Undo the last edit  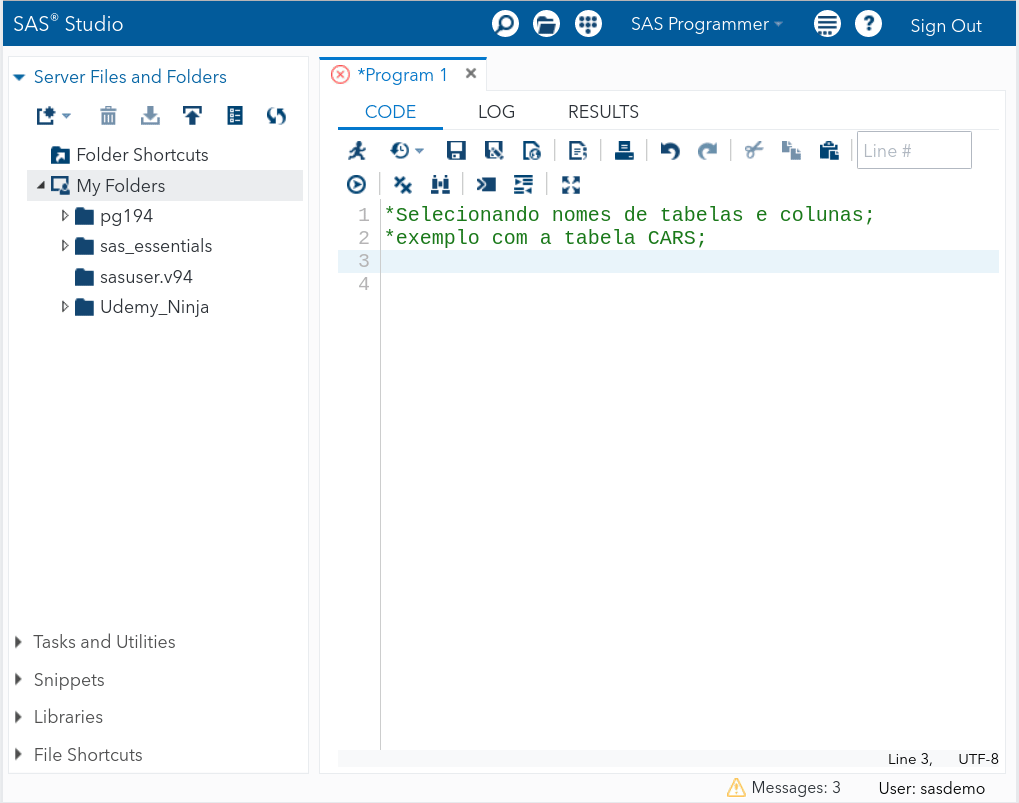click(670, 151)
